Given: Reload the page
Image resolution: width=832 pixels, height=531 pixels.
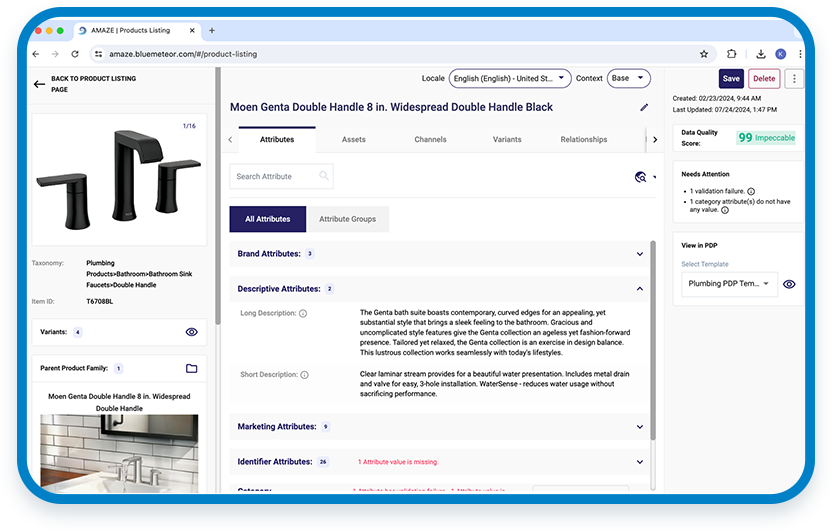Looking at the screenshot, I should (x=75, y=54).
